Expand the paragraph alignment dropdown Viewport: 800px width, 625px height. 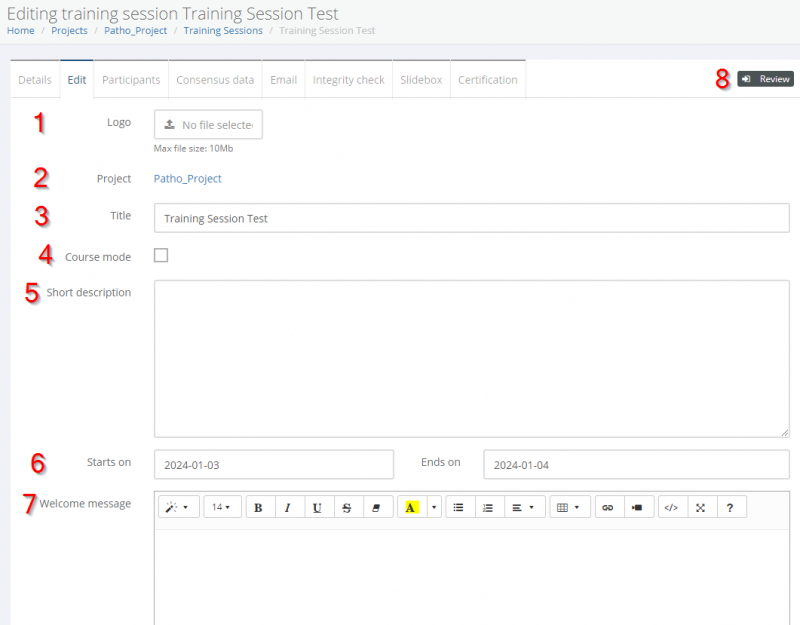524,507
